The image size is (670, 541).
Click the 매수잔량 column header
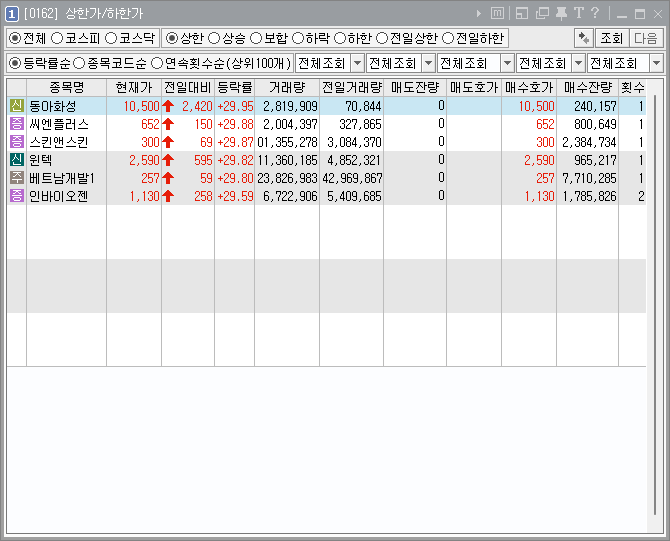588,88
